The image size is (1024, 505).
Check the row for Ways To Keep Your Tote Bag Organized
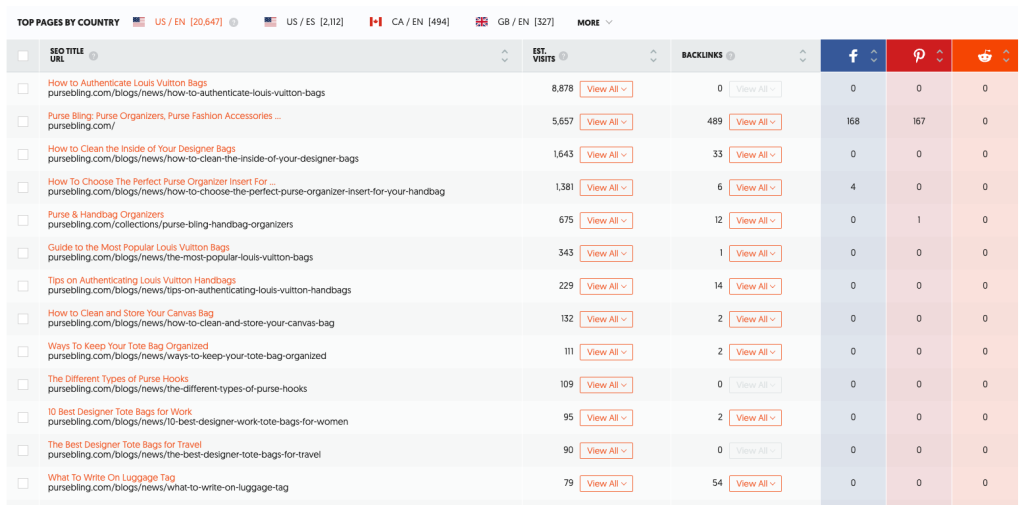click(23, 351)
